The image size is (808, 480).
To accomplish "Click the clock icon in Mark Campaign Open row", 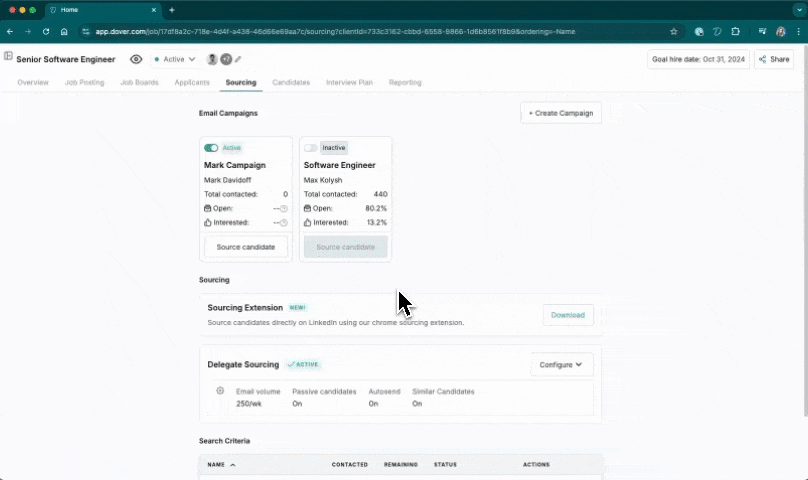I will point(284,208).
